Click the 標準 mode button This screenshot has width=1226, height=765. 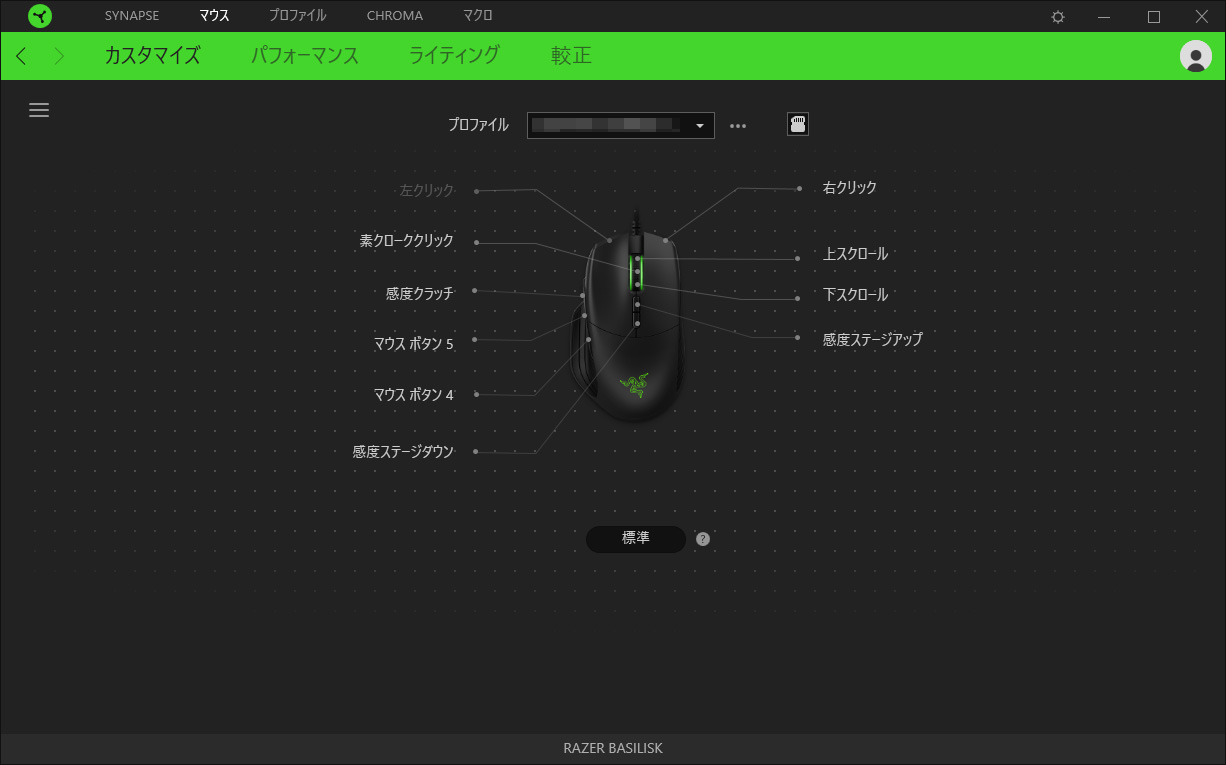tap(636, 539)
